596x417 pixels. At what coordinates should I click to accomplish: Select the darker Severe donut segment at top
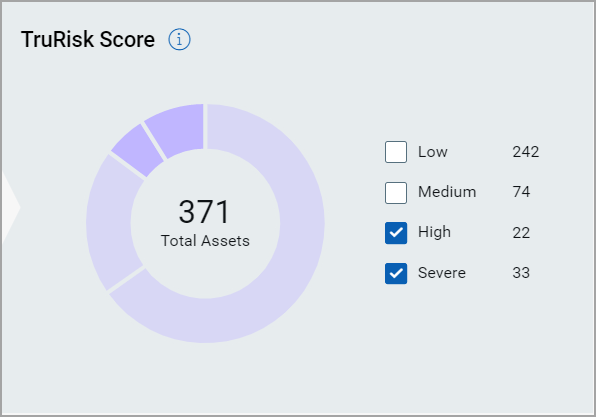pyautogui.click(x=179, y=127)
